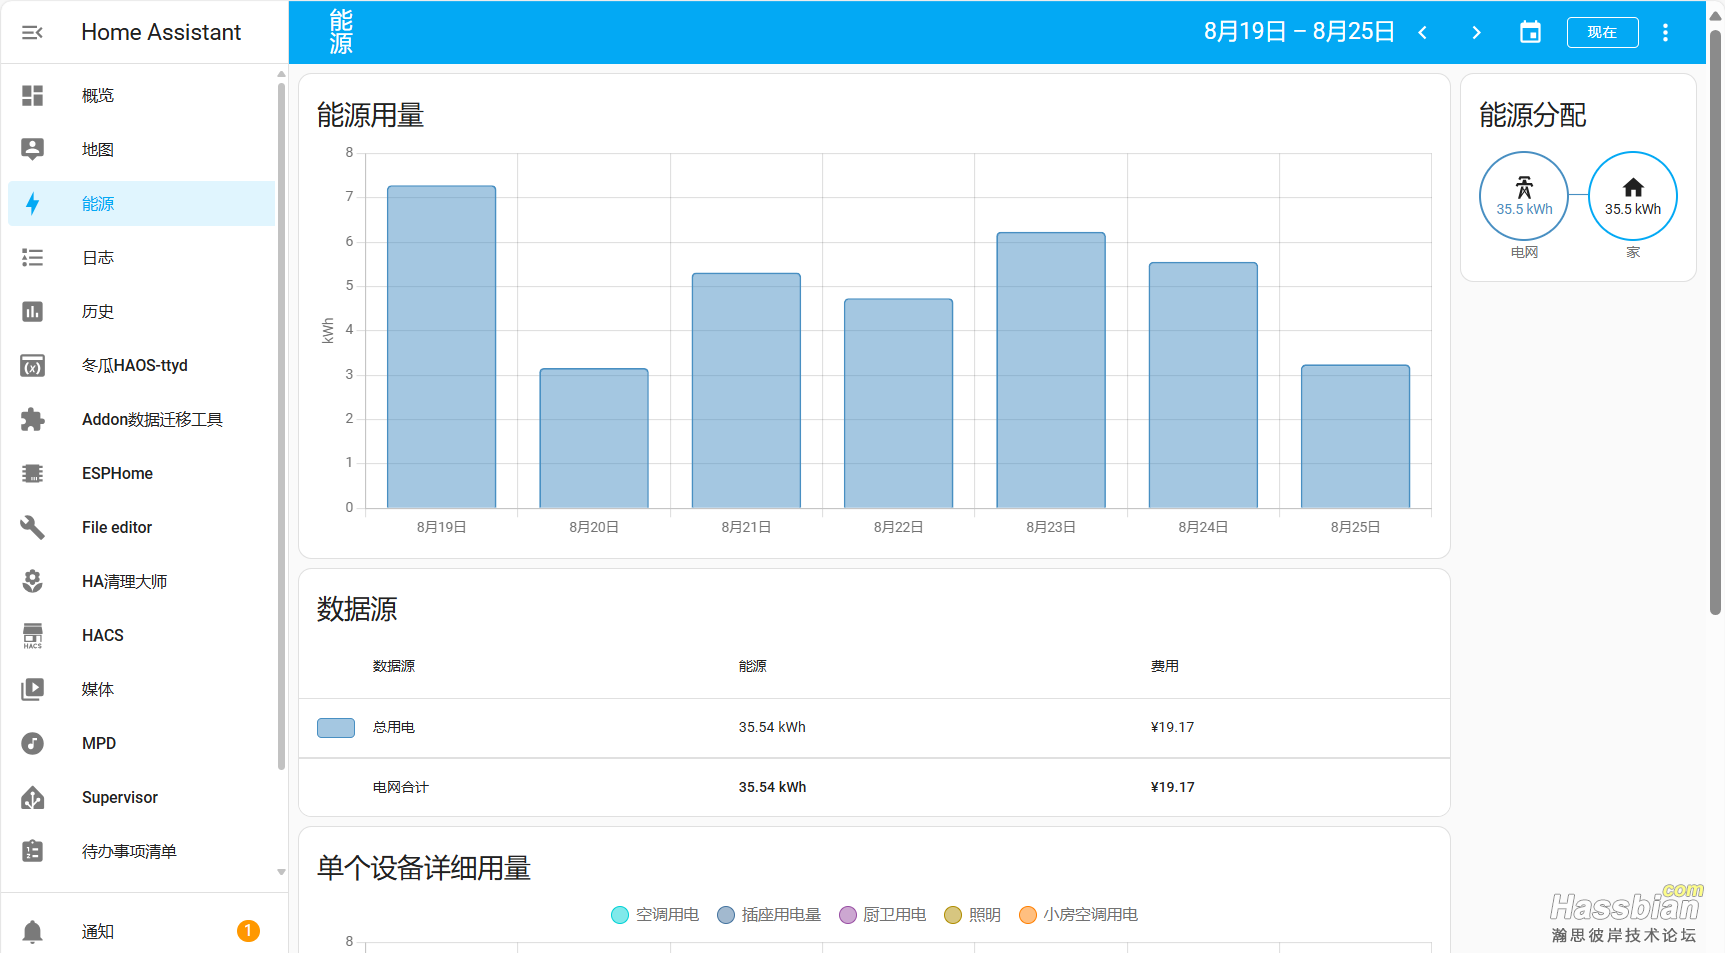Toggle 小房空调用电 legend series
This screenshot has height=953, width=1725.
click(1078, 914)
